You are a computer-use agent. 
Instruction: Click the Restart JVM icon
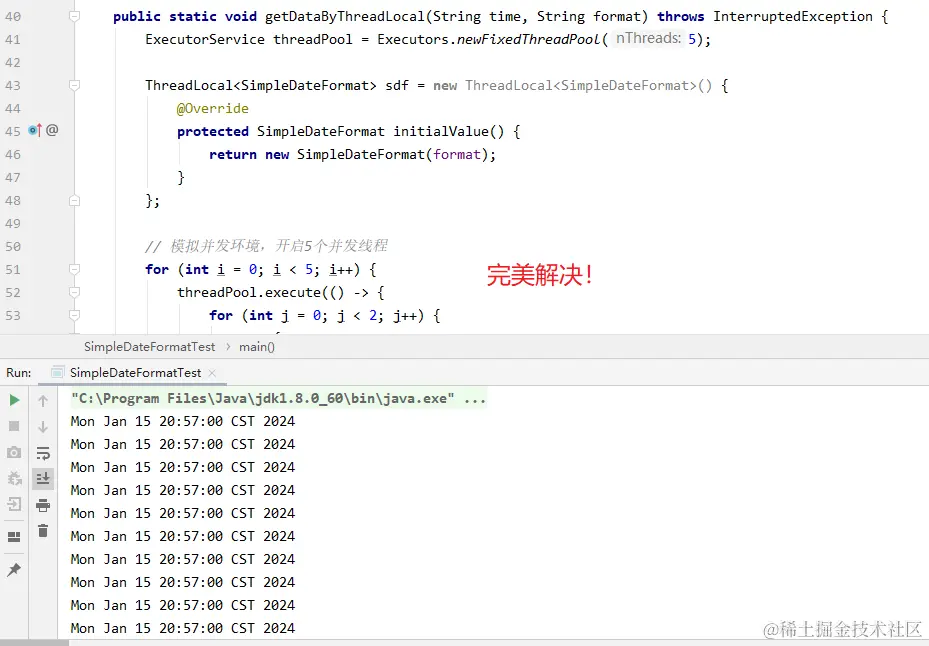pyautogui.click(x=13, y=478)
